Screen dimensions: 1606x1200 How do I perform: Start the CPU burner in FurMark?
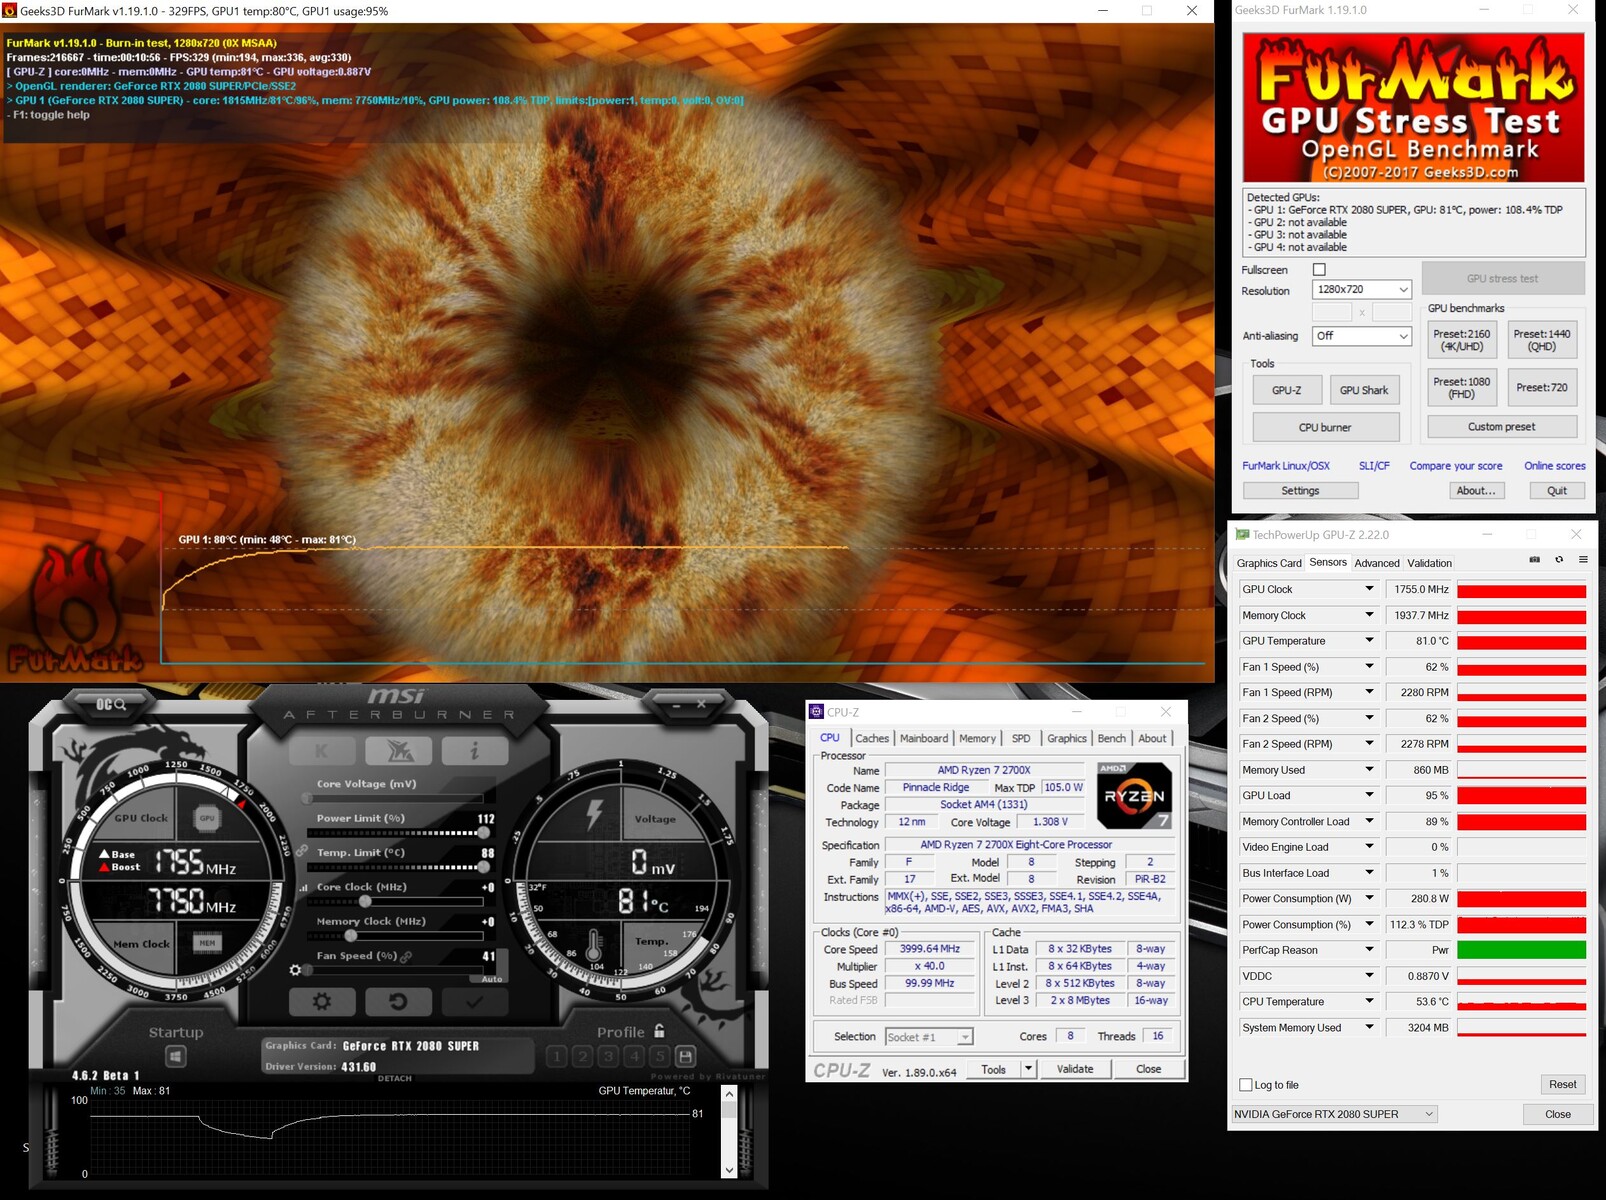(x=1325, y=427)
